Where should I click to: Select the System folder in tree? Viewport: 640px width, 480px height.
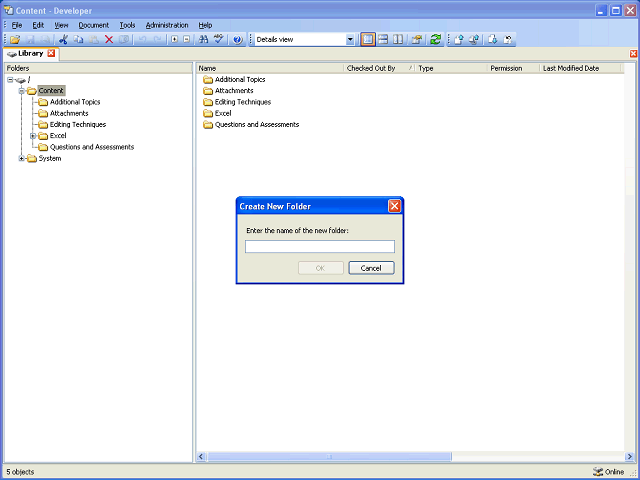tap(50, 158)
